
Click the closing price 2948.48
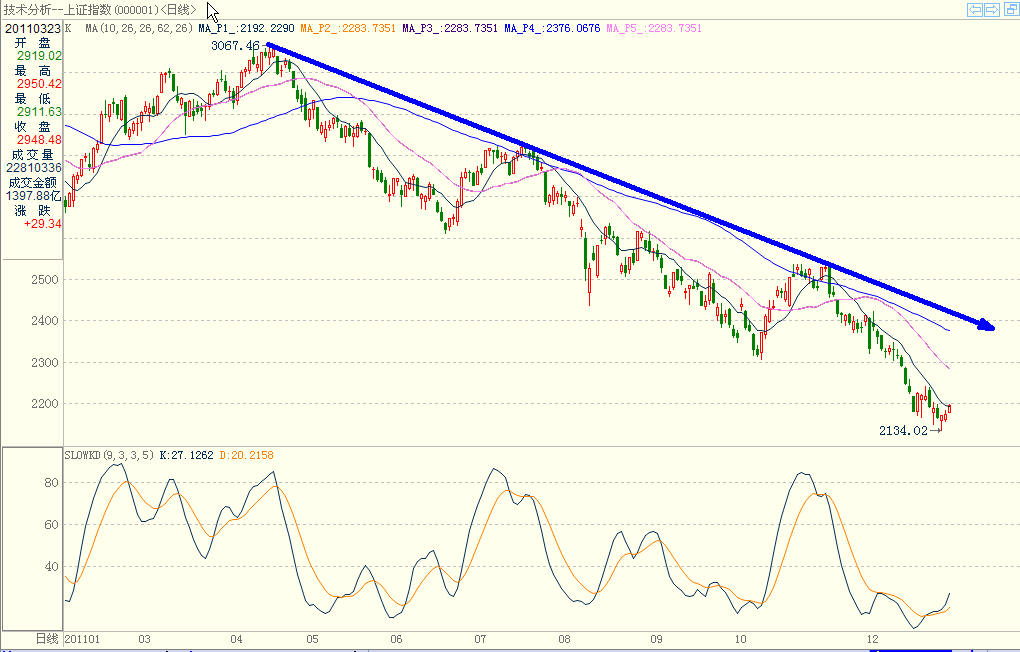39,140
